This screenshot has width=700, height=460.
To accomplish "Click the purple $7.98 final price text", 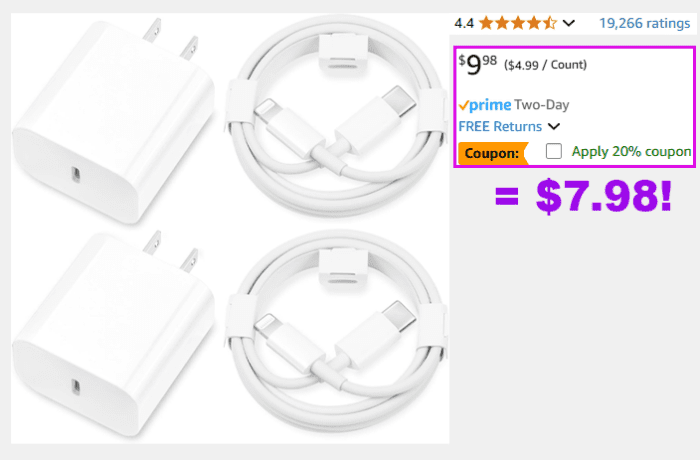I will 584,197.
